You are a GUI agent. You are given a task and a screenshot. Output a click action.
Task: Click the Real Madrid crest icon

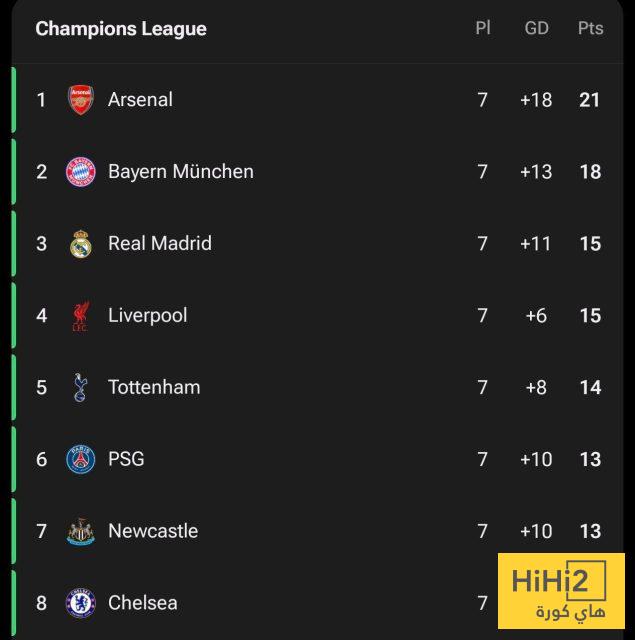pos(81,244)
